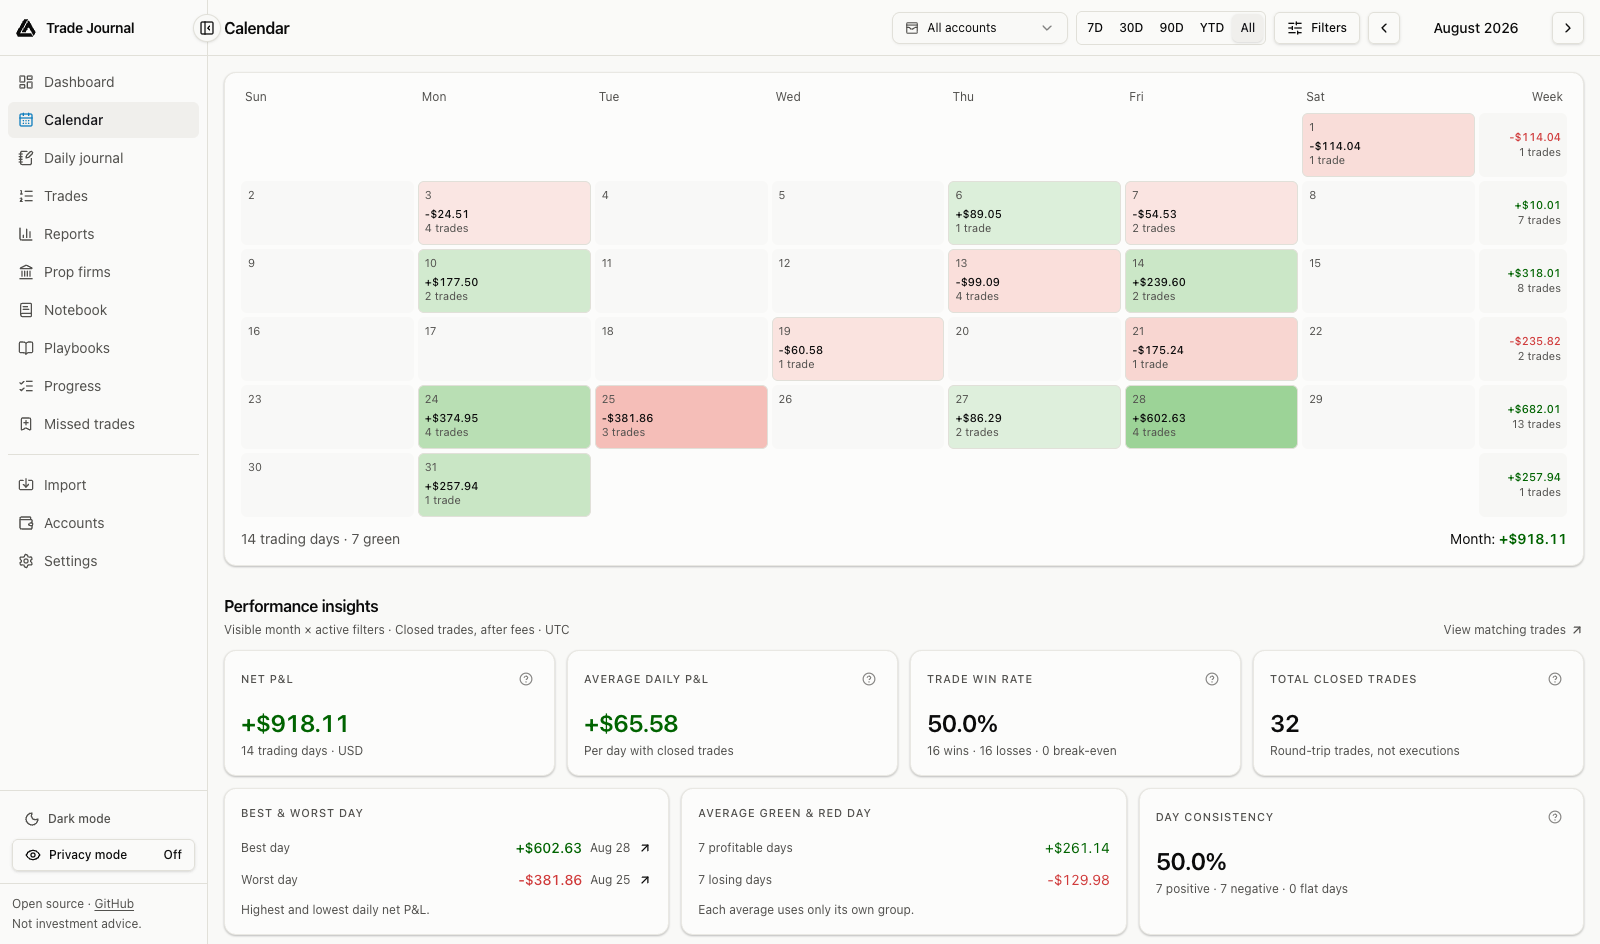Open help for Net P&L card
The height and width of the screenshot is (944, 1600).
tap(526, 679)
